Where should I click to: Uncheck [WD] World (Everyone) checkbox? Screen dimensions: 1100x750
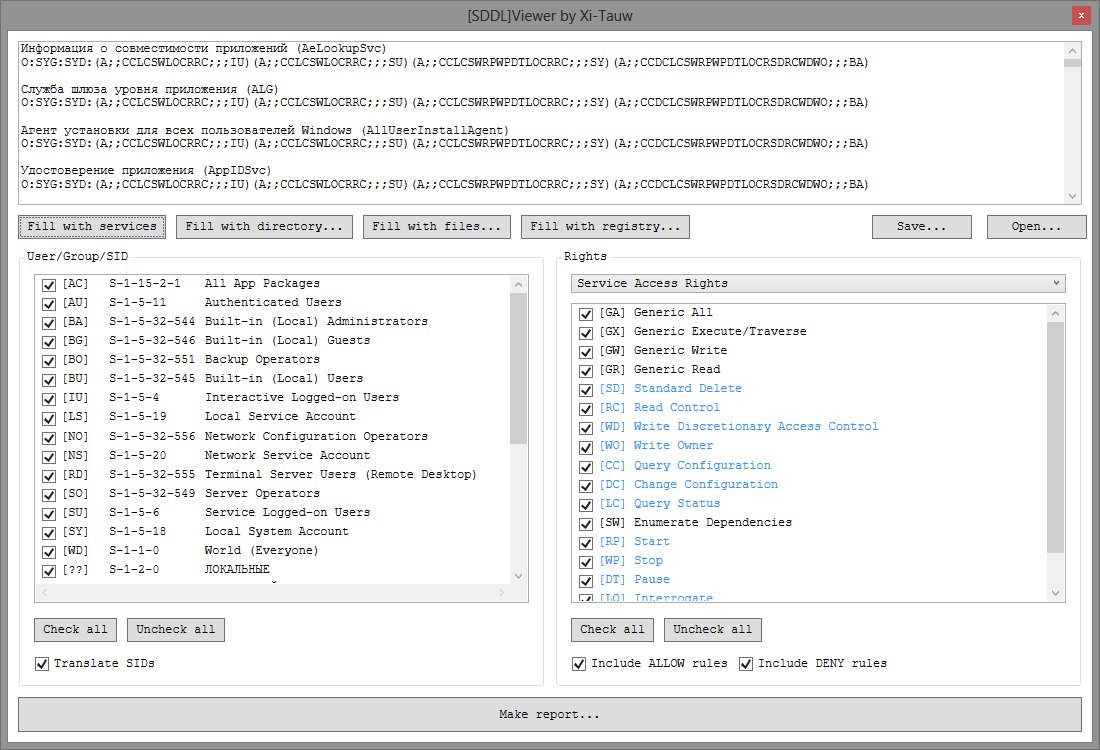point(48,551)
